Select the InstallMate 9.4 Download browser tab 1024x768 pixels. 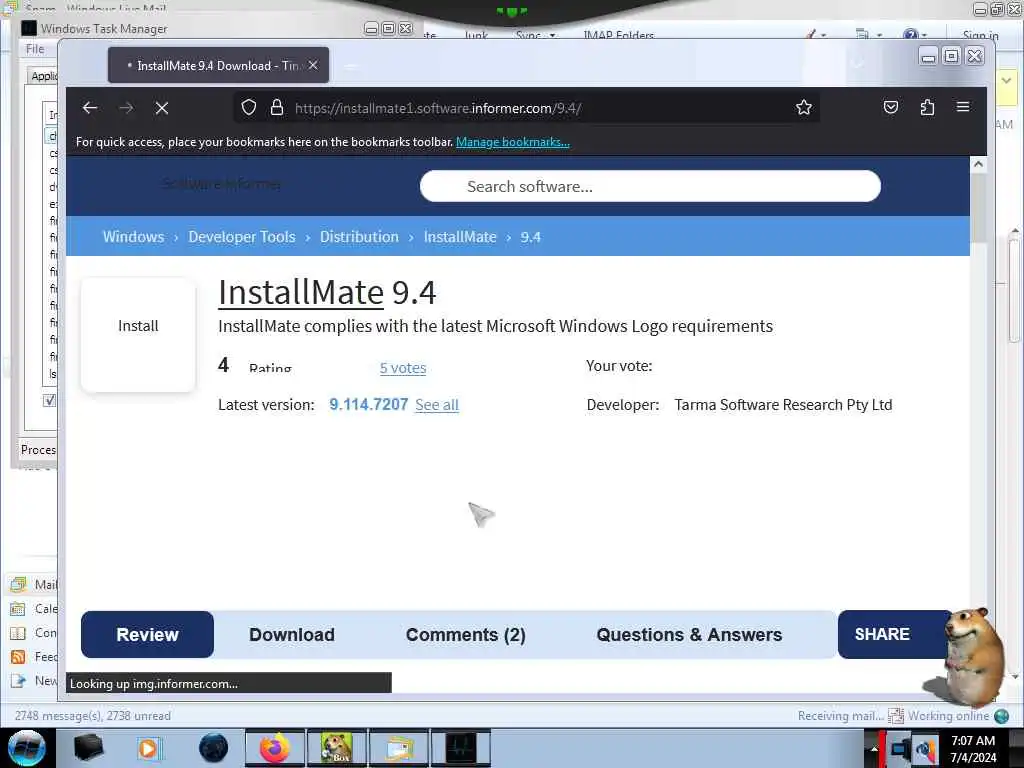tap(218, 65)
